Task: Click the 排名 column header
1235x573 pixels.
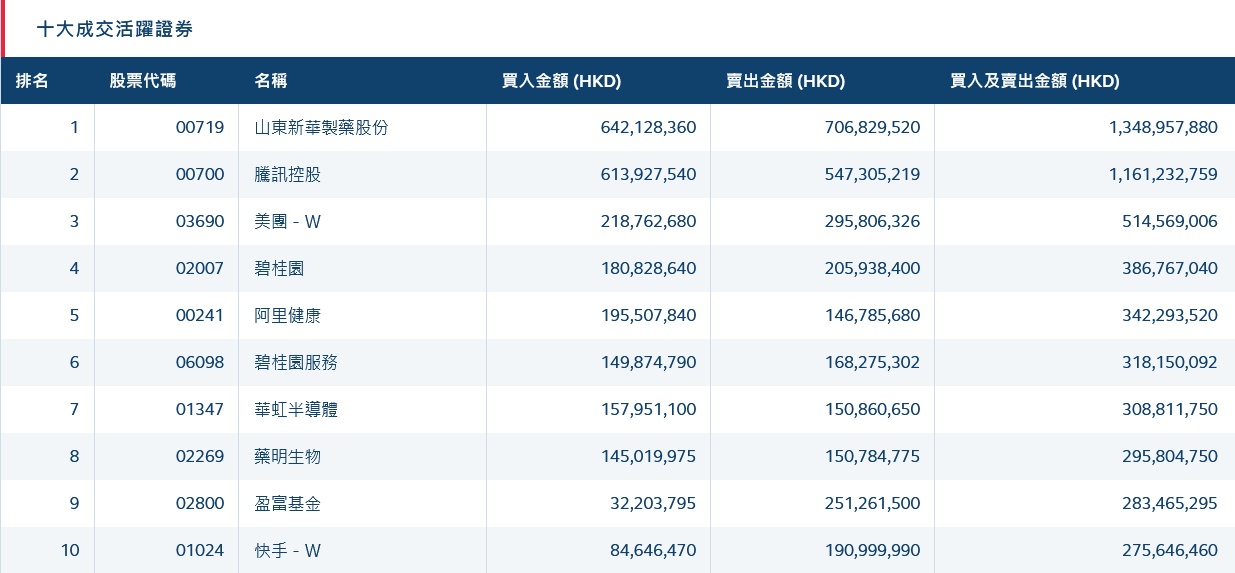Action: [32, 81]
